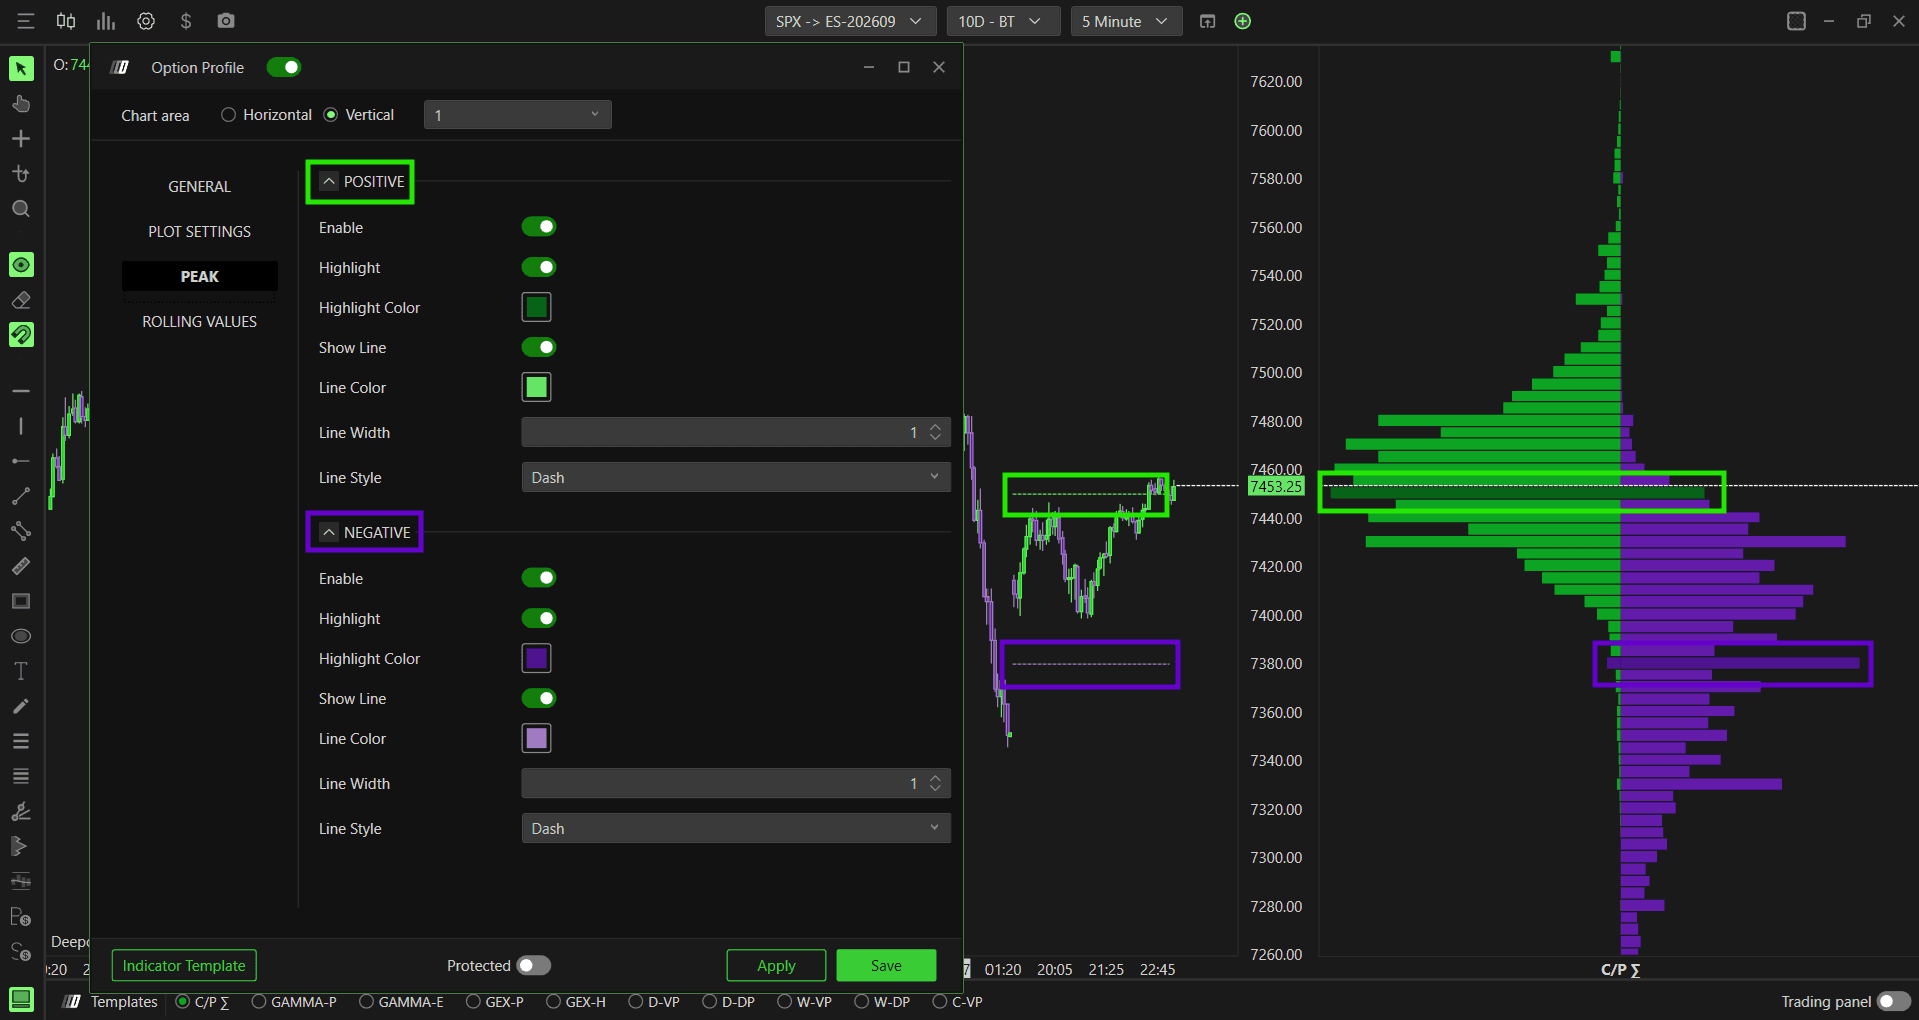Select the ellipse drawing tool

21,636
